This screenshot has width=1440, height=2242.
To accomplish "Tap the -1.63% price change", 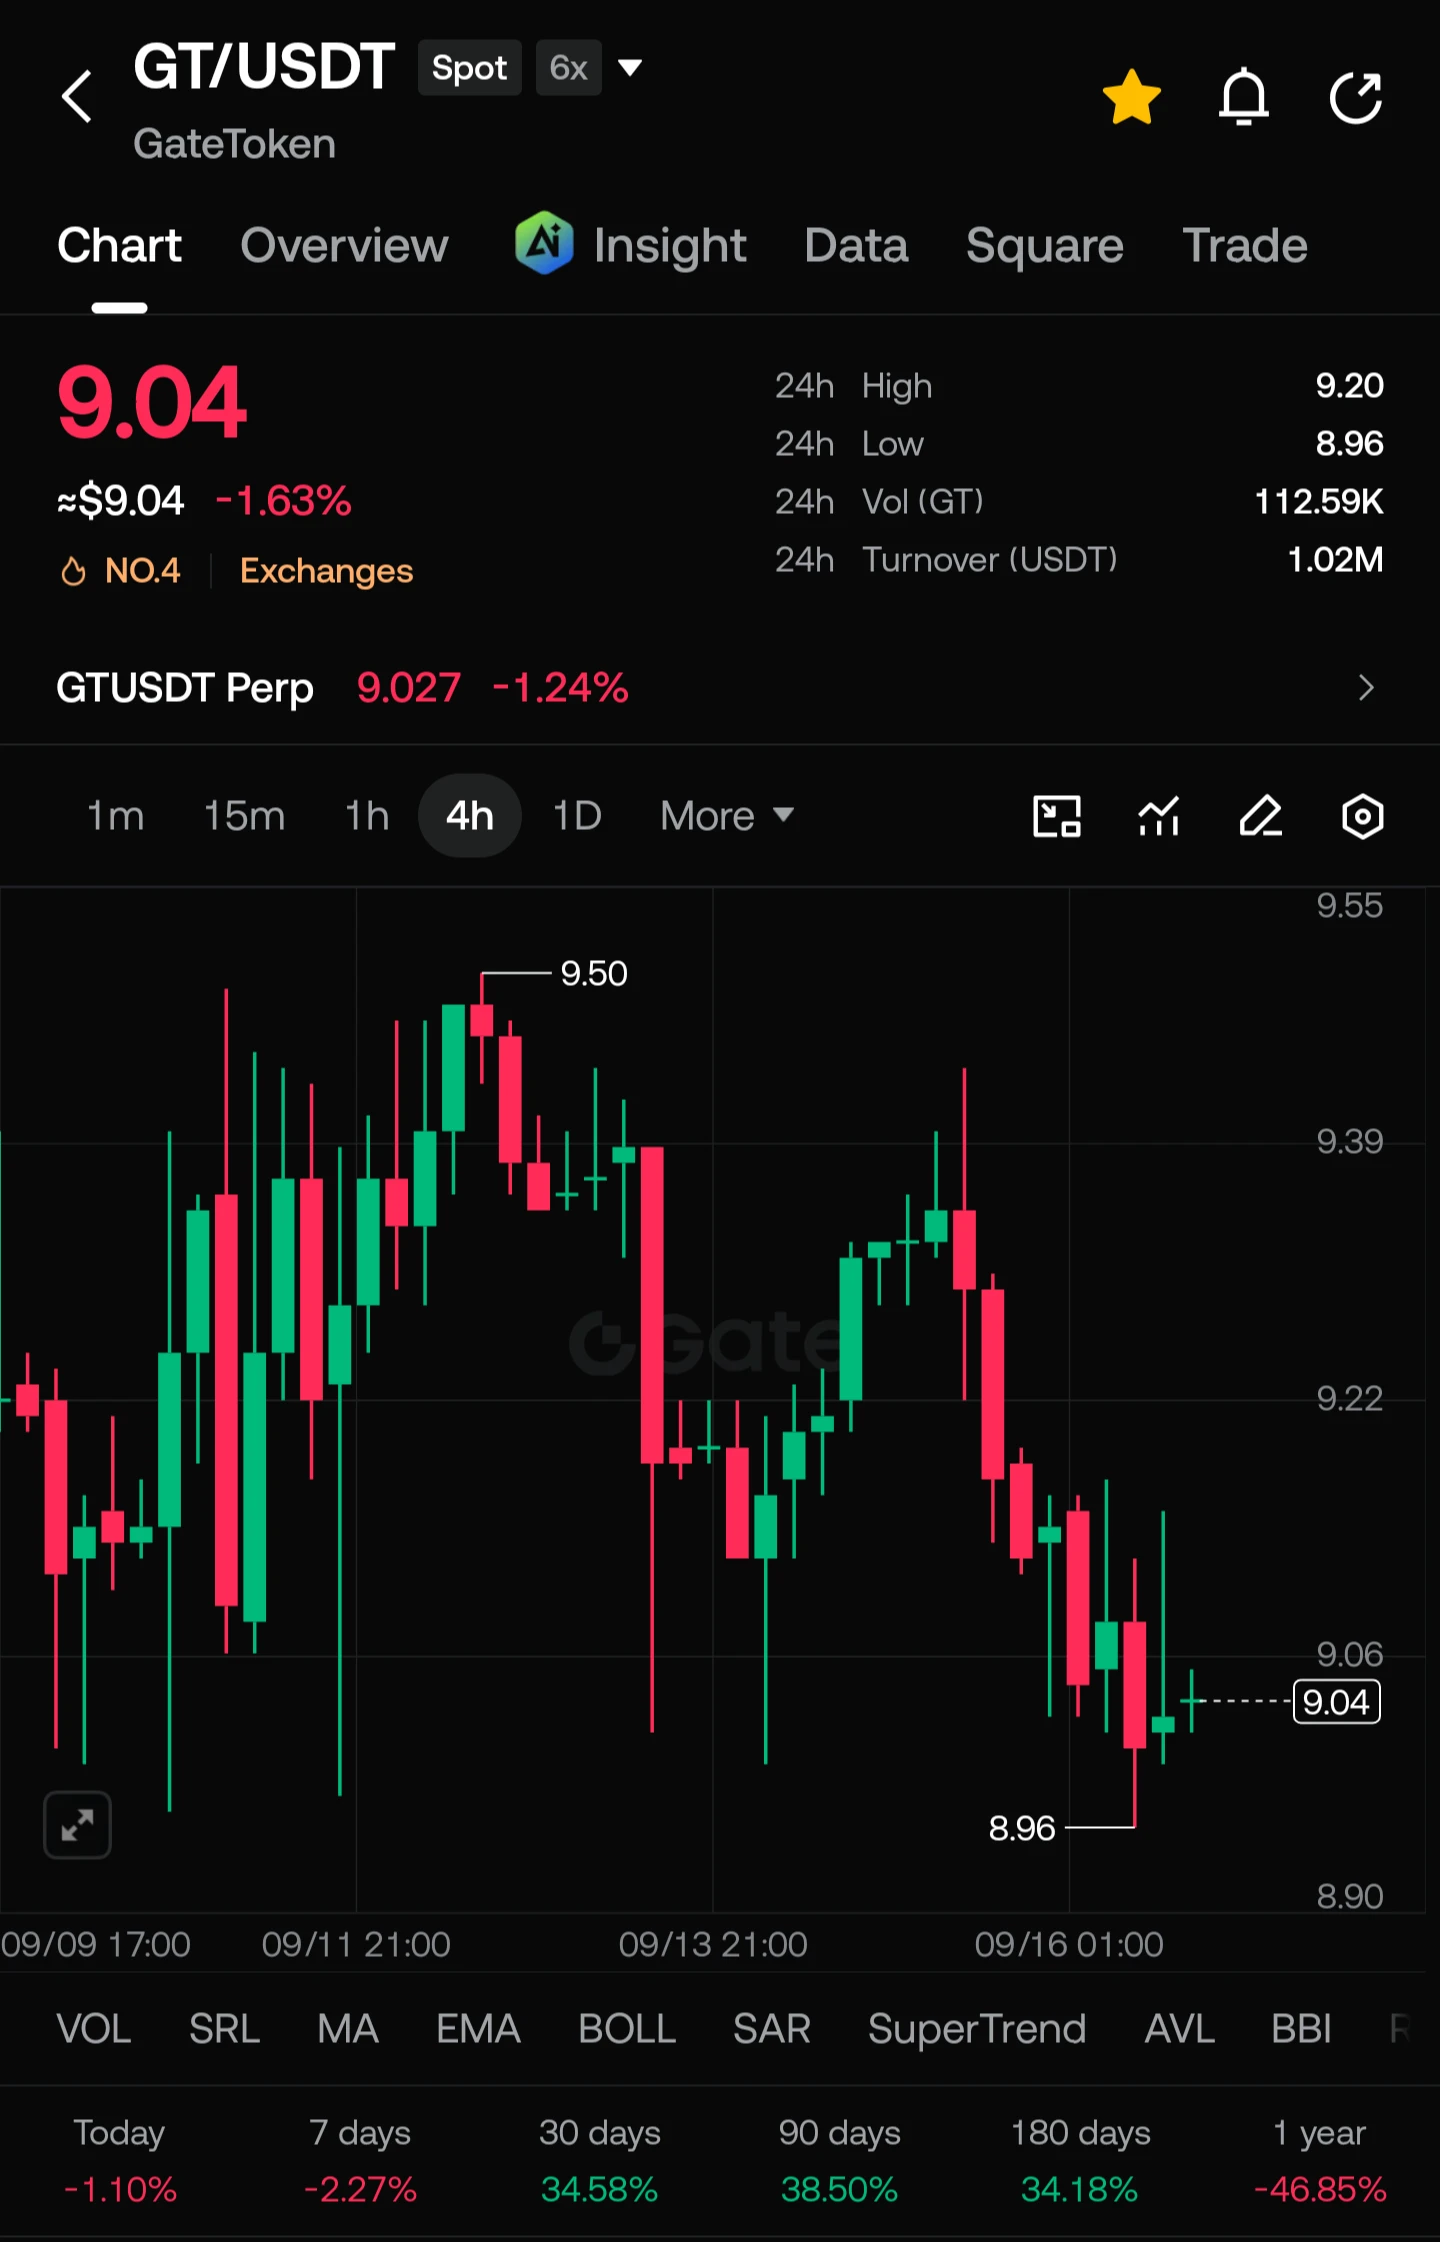I will pos(284,501).
